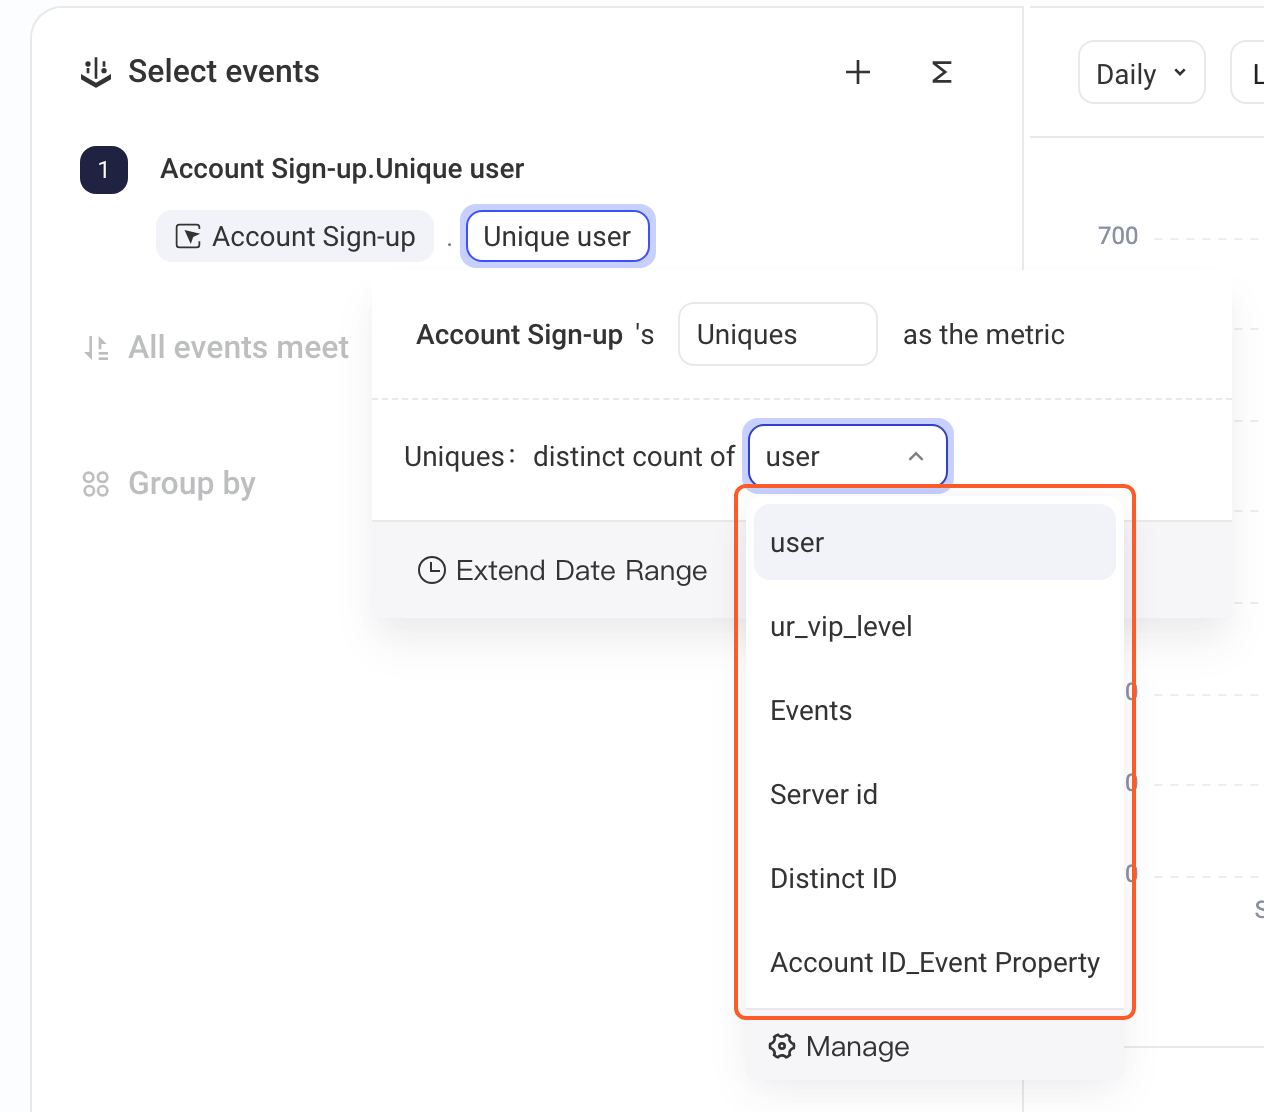This screenshot has width=1264, height=1112.
Task: Add a new event with plus icon
Action: click(x=858, y=72)
